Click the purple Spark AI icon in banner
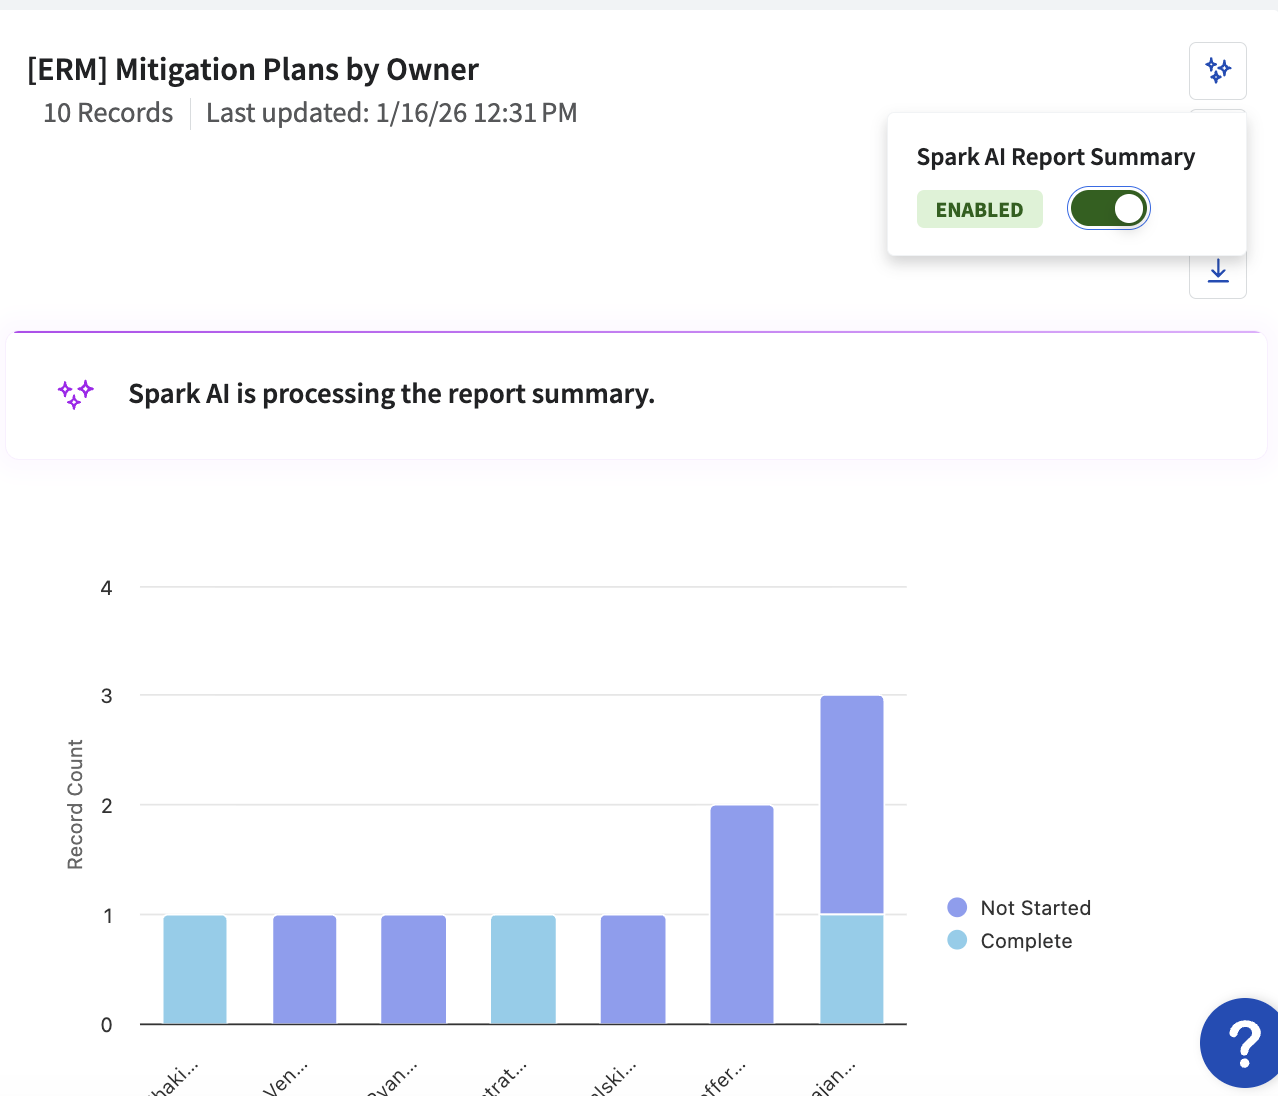This screenshot has width=1278, height=1096. (76, 394)
